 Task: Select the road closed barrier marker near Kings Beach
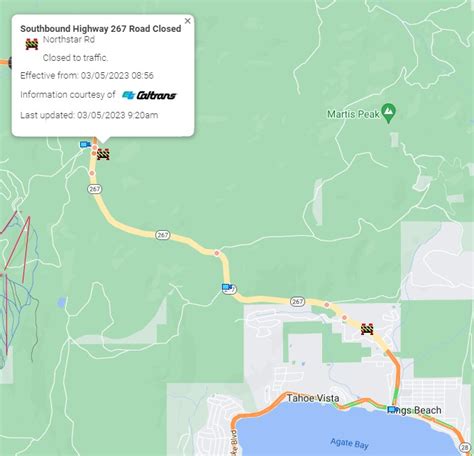tap(367, 329)
